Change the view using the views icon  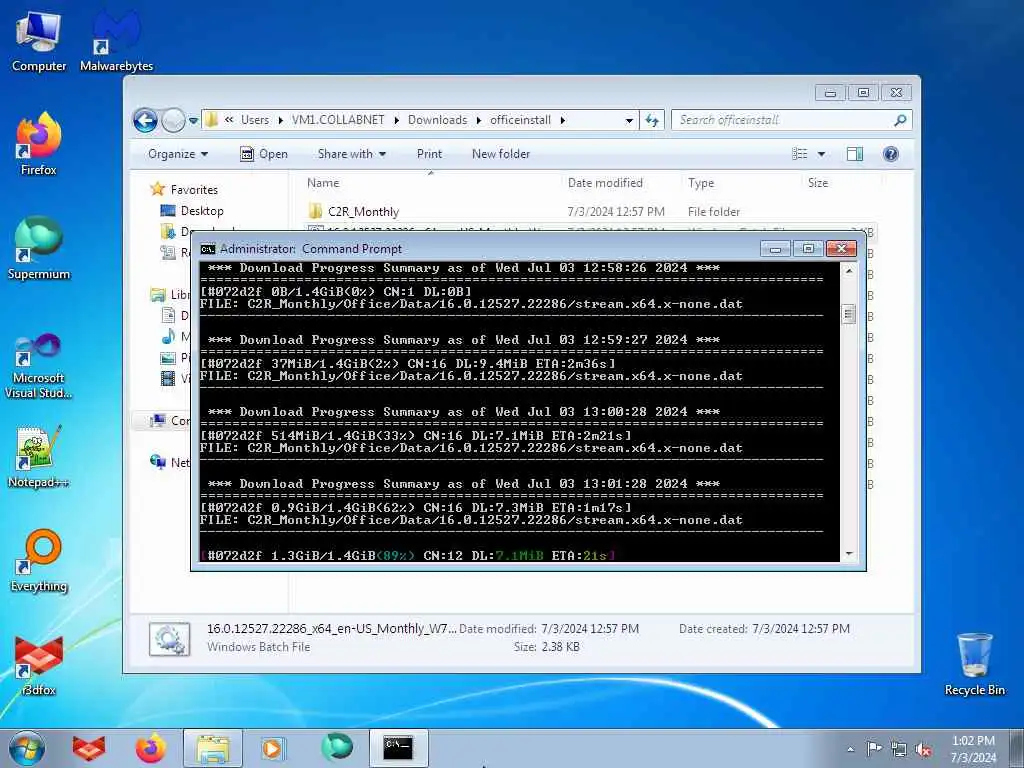[799, 154]
